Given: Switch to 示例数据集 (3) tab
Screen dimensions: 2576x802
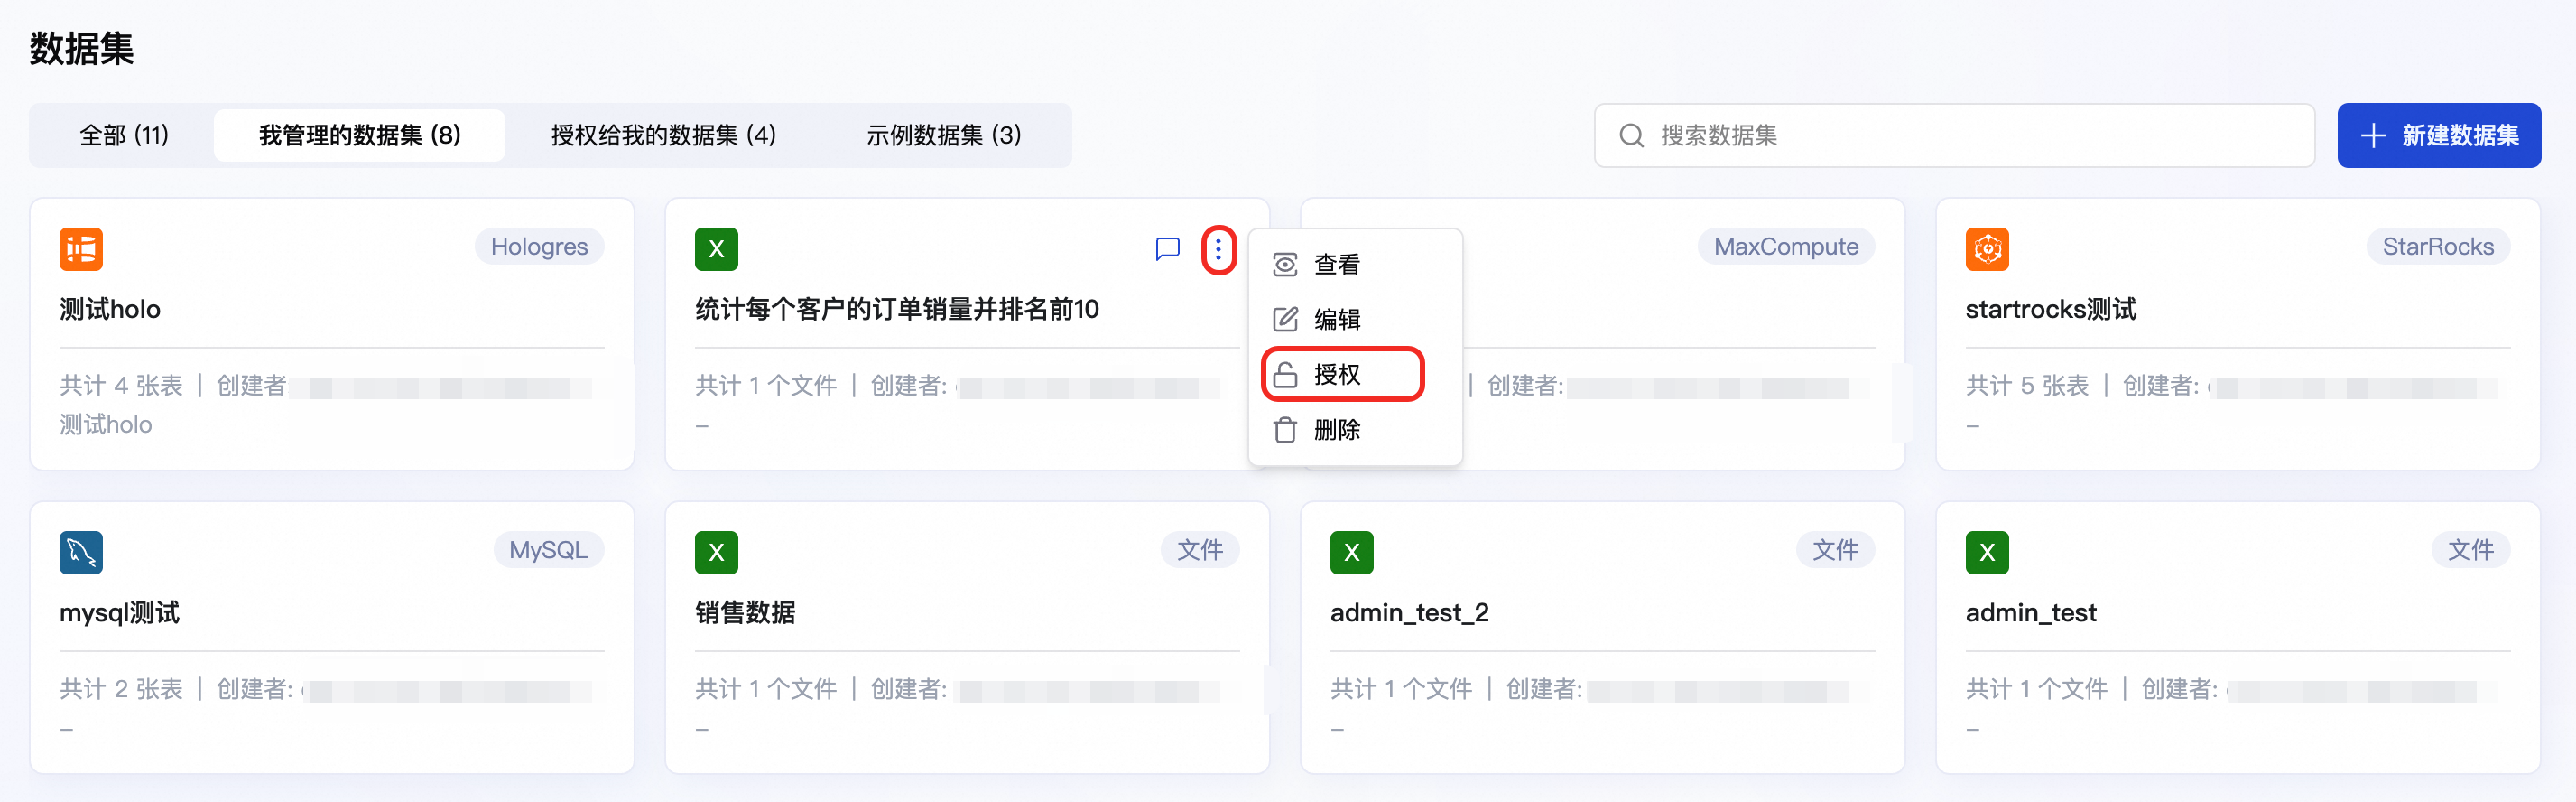Looking at the screenshot, I should coord(943,135).
